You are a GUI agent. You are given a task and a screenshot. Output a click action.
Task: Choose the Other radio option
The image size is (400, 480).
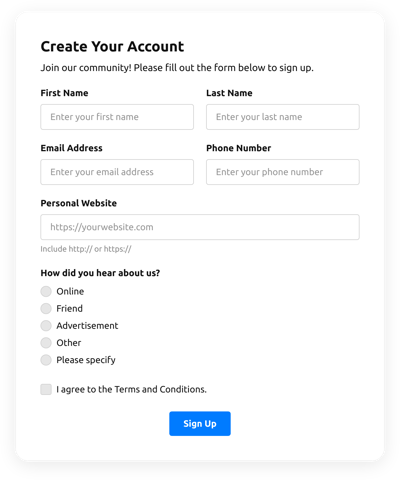[x=46, y=343]
